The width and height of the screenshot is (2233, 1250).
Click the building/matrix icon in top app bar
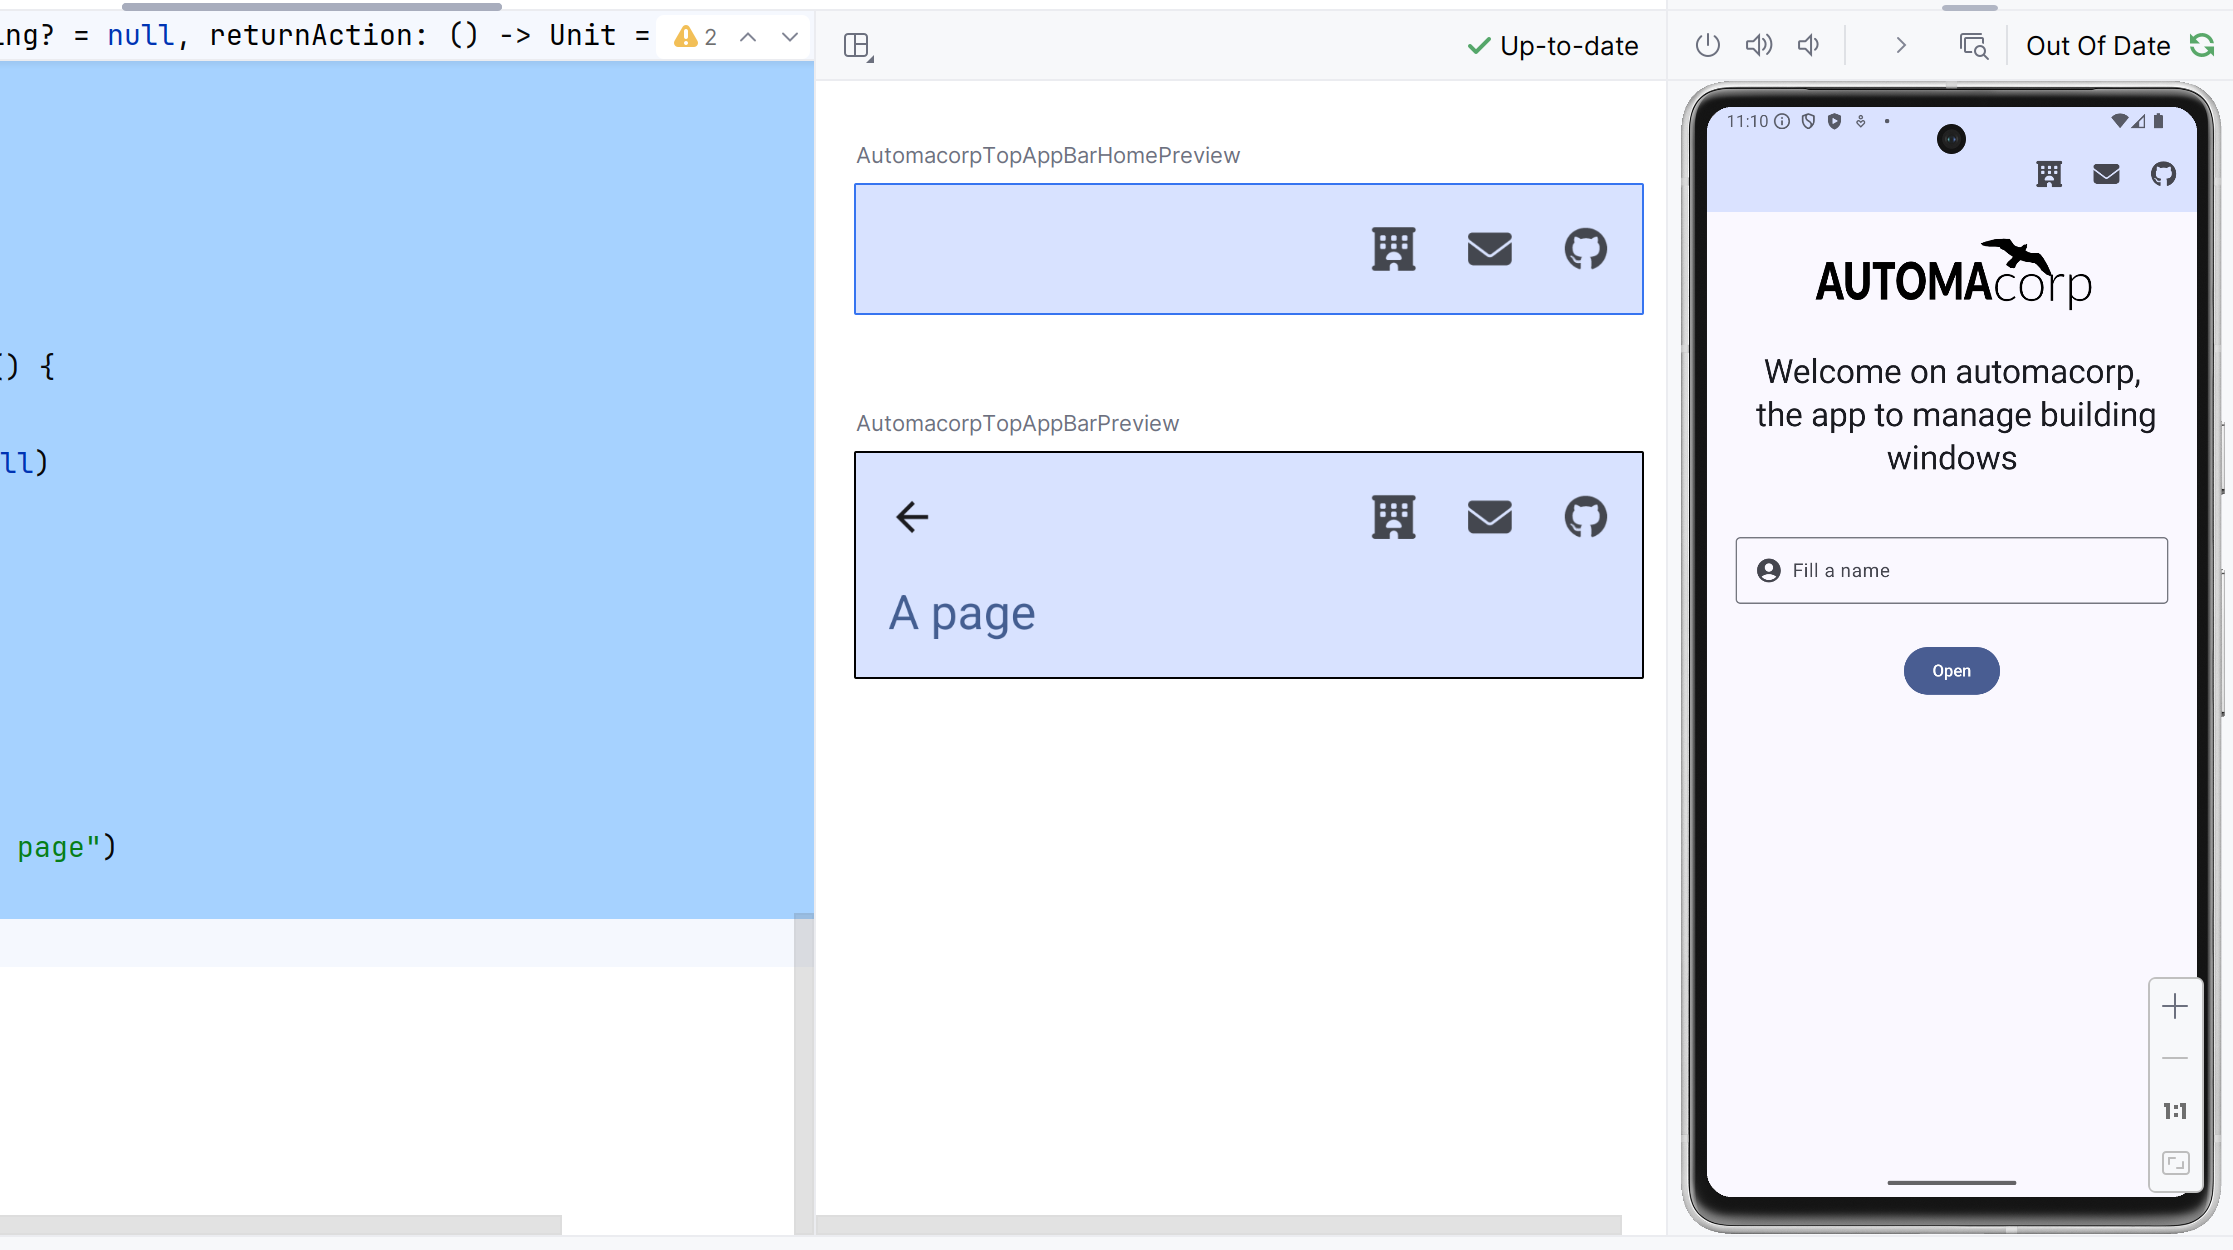point(2049,173)
